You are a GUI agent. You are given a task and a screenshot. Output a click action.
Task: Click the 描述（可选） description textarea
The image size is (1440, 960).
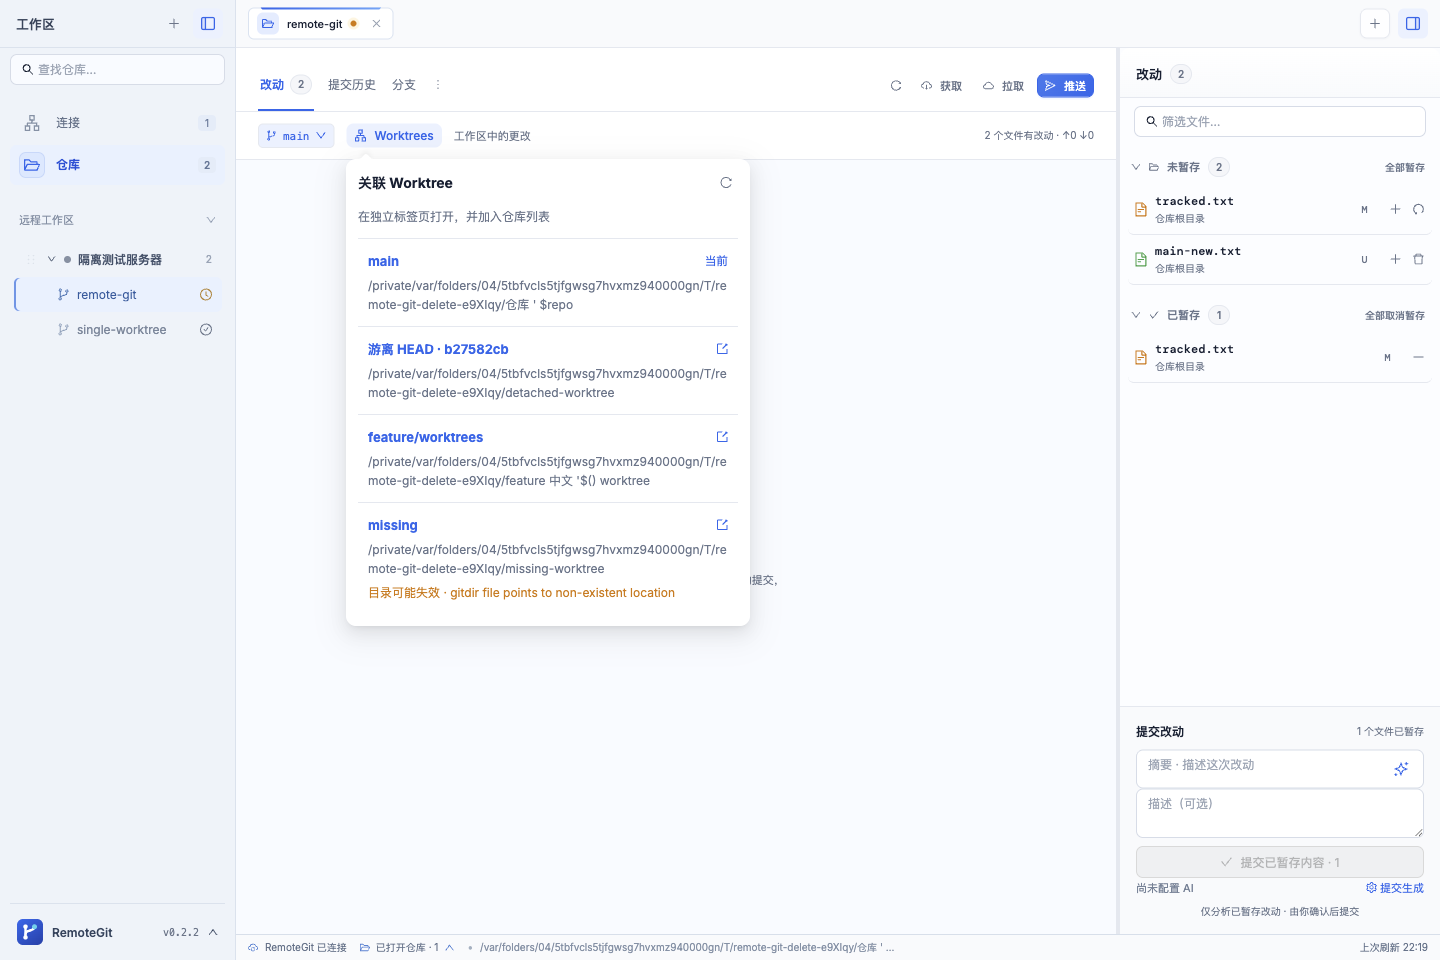point(1280,813)
